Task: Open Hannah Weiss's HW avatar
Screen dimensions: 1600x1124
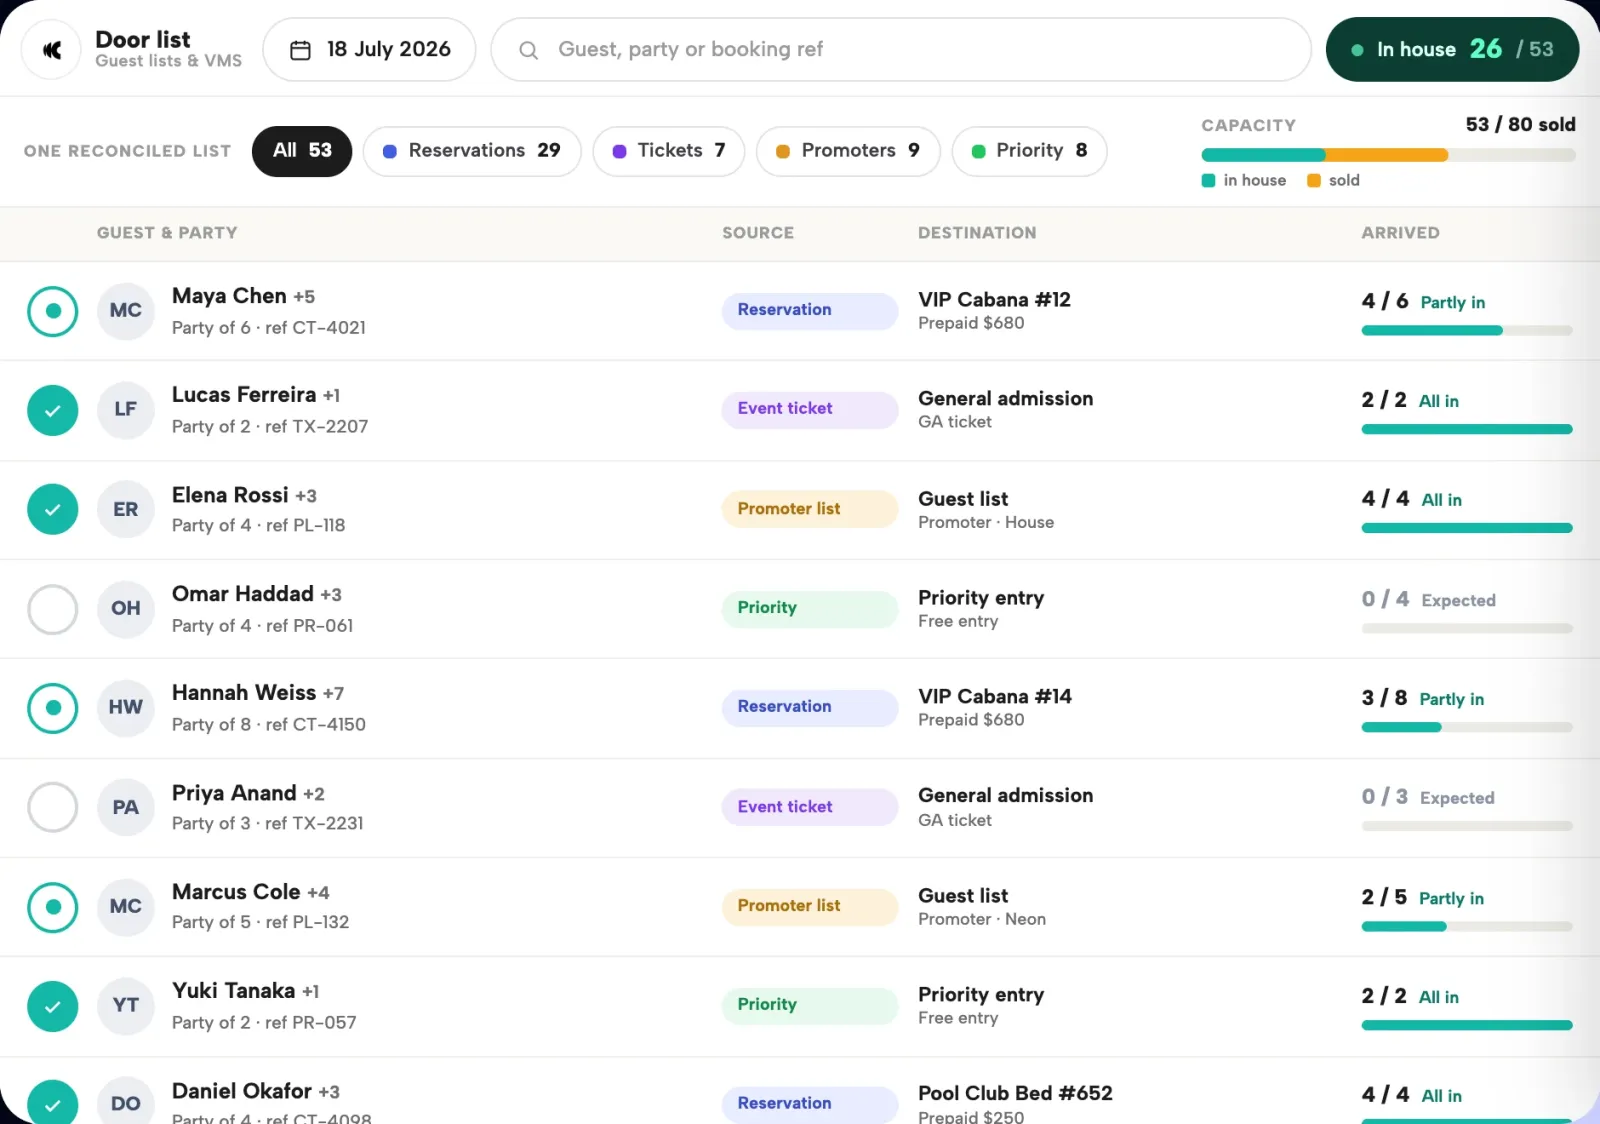Action: click(x=125, y=708)
